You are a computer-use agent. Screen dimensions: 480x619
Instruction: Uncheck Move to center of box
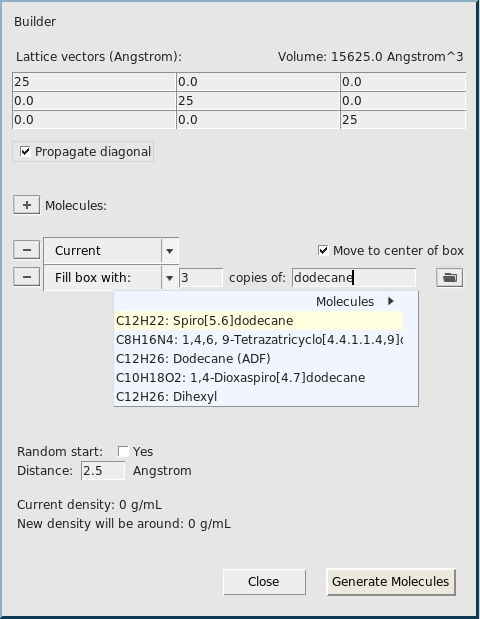click(x=323, y=250)
